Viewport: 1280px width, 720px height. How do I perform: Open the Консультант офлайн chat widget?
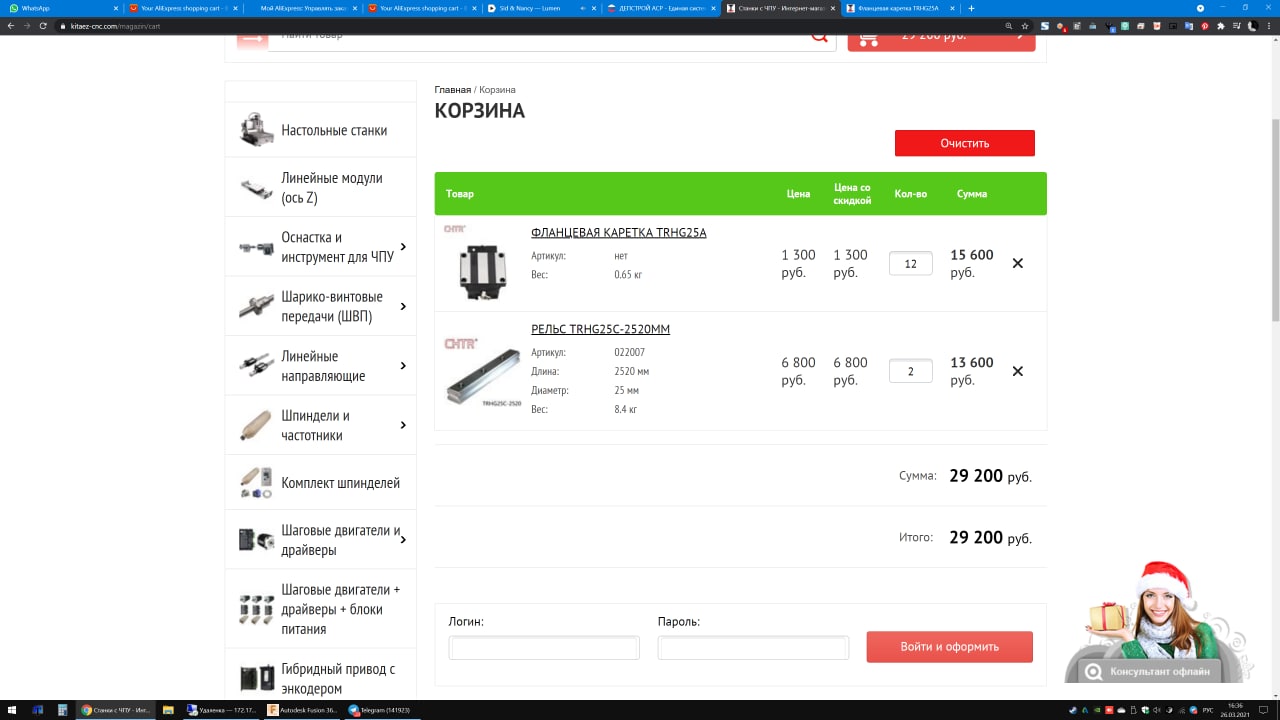tap(1148, 671)
